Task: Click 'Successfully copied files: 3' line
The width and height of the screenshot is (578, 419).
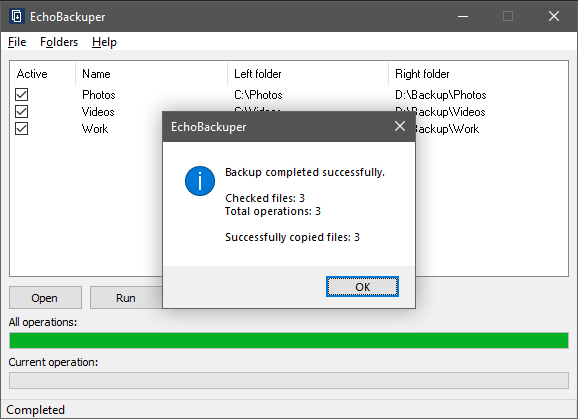Action: pyautogui.click(x=292, y=237)
